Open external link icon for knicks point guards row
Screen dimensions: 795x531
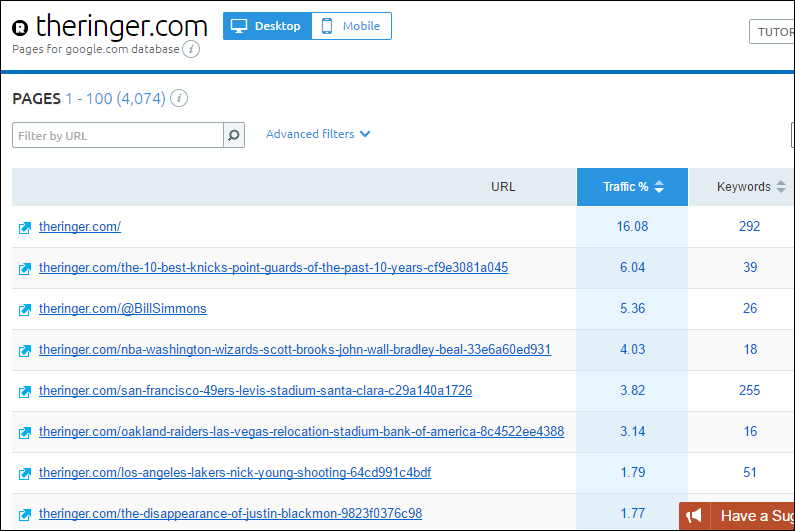click(x=25, y=269)
